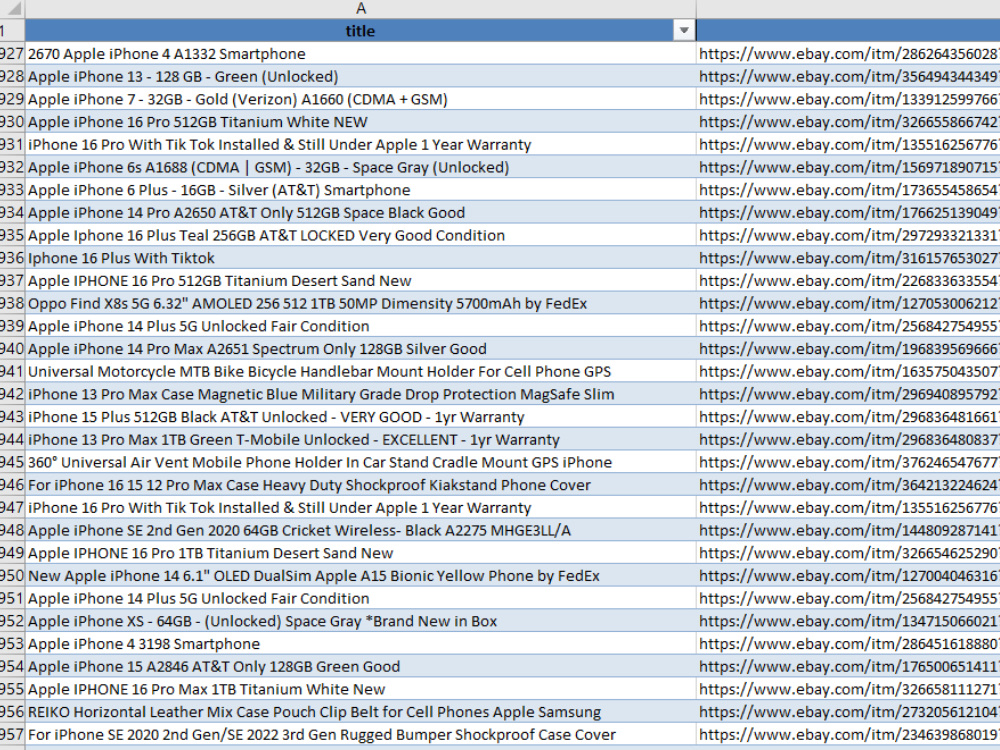Select 'iPhone 13 Pro Max Case Magnetic Blue' cell

coord(360,394)
